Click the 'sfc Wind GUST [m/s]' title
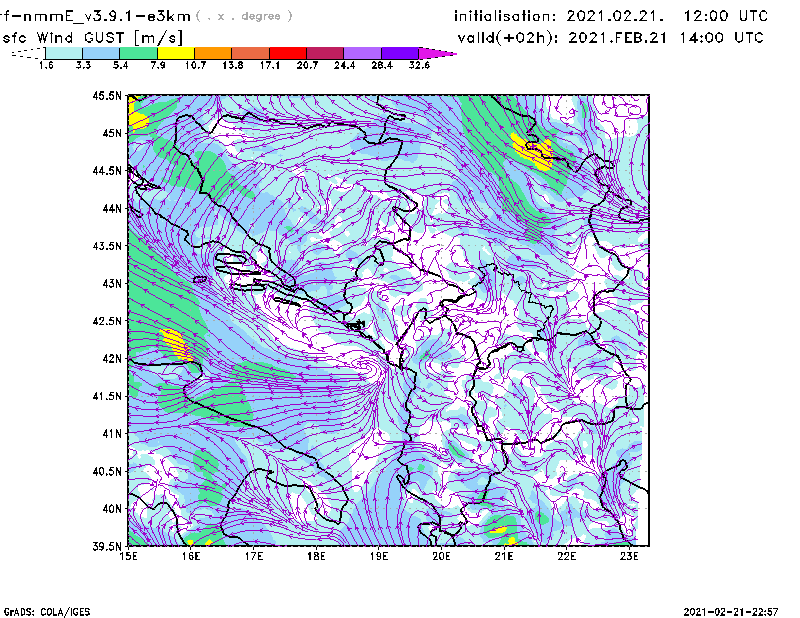Image resolution: width=800 pixels, height=618 pixels. click(x=92, y=38)
